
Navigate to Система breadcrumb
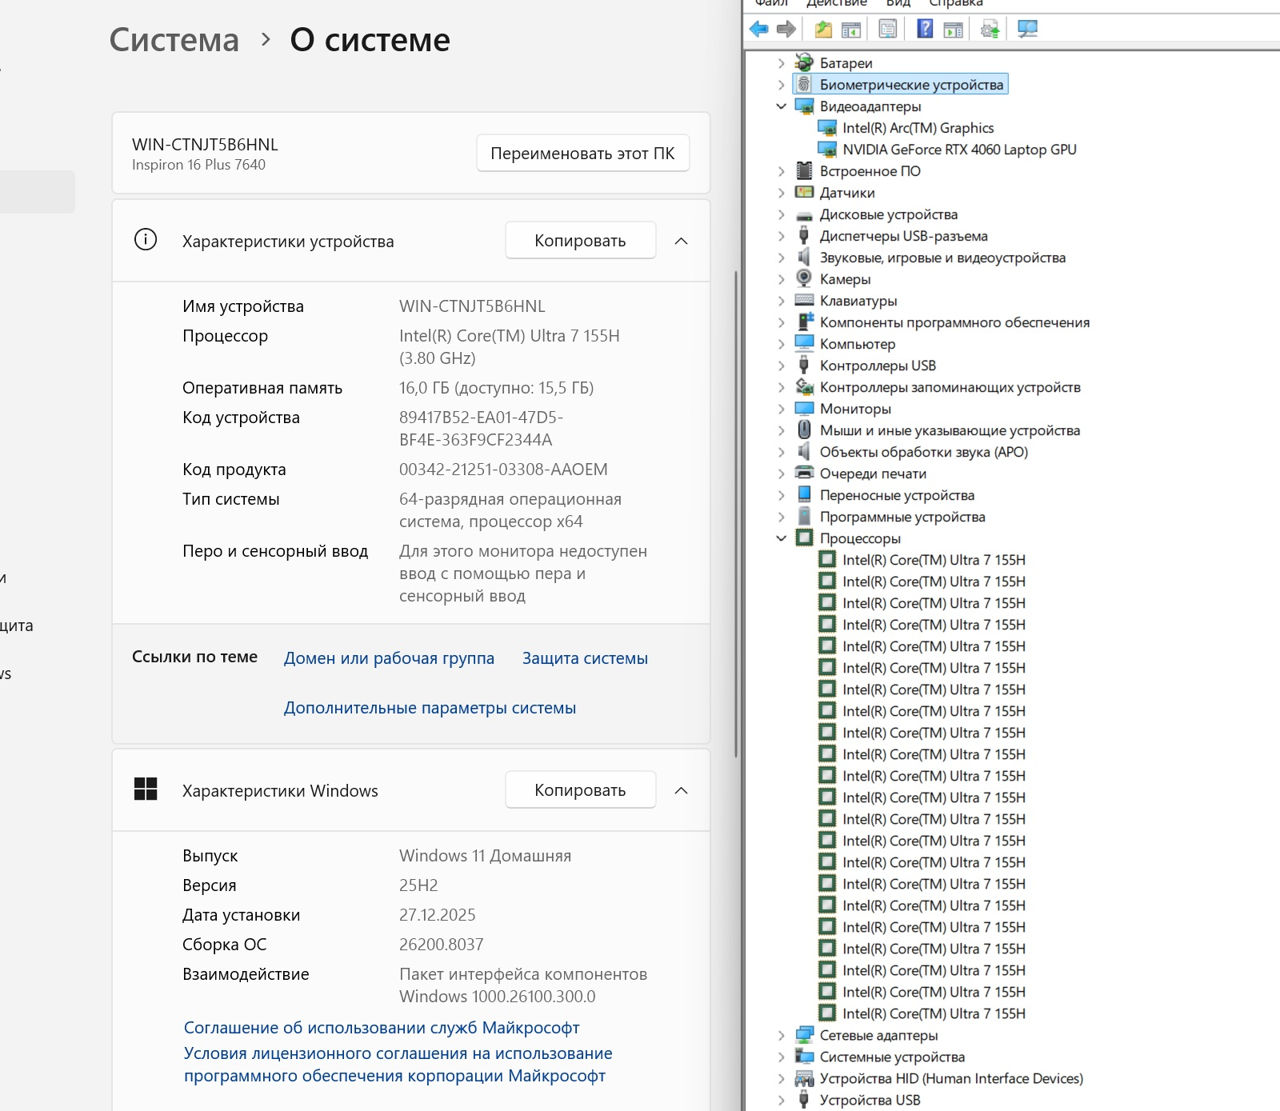pos(174,40)
